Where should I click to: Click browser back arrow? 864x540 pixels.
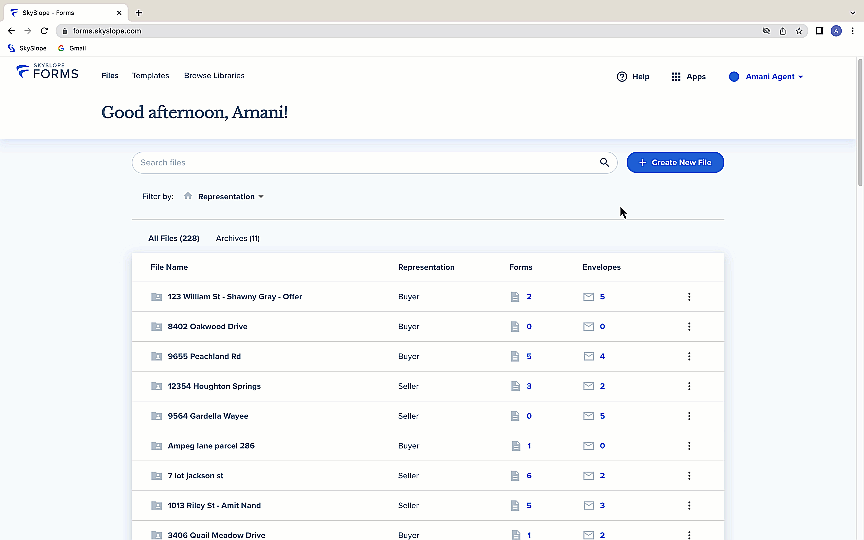12,31
